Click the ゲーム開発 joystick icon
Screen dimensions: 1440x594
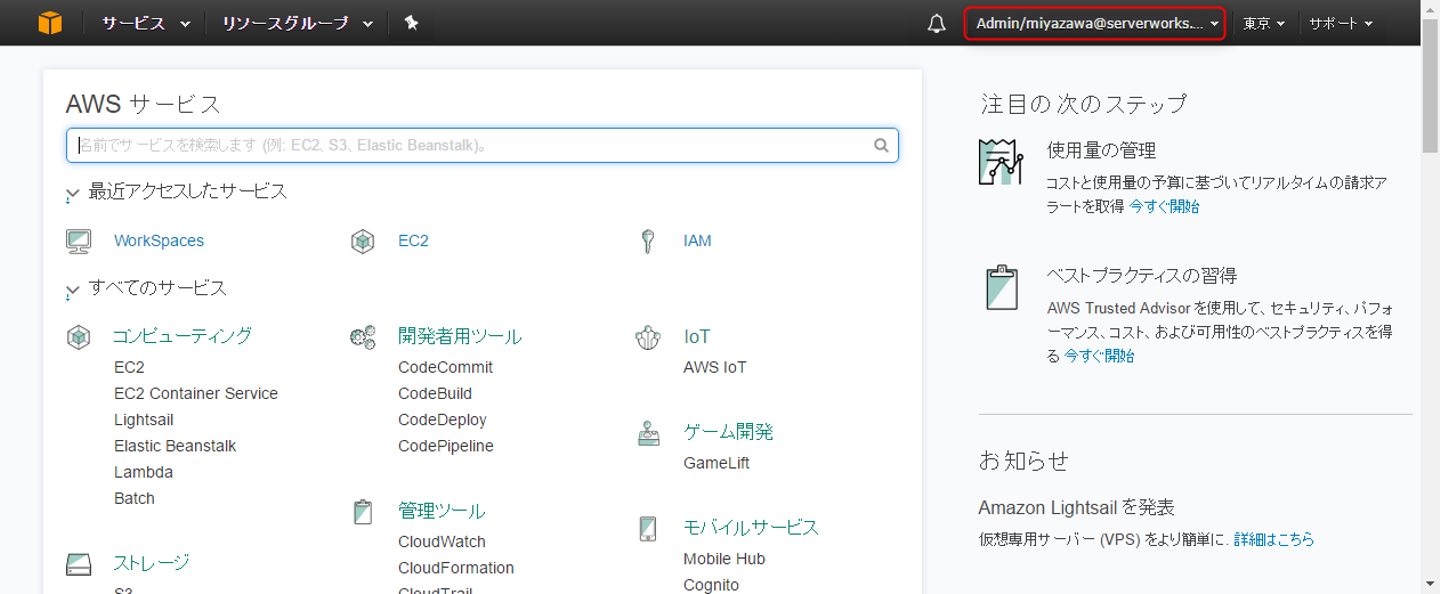tap(648, 433)
